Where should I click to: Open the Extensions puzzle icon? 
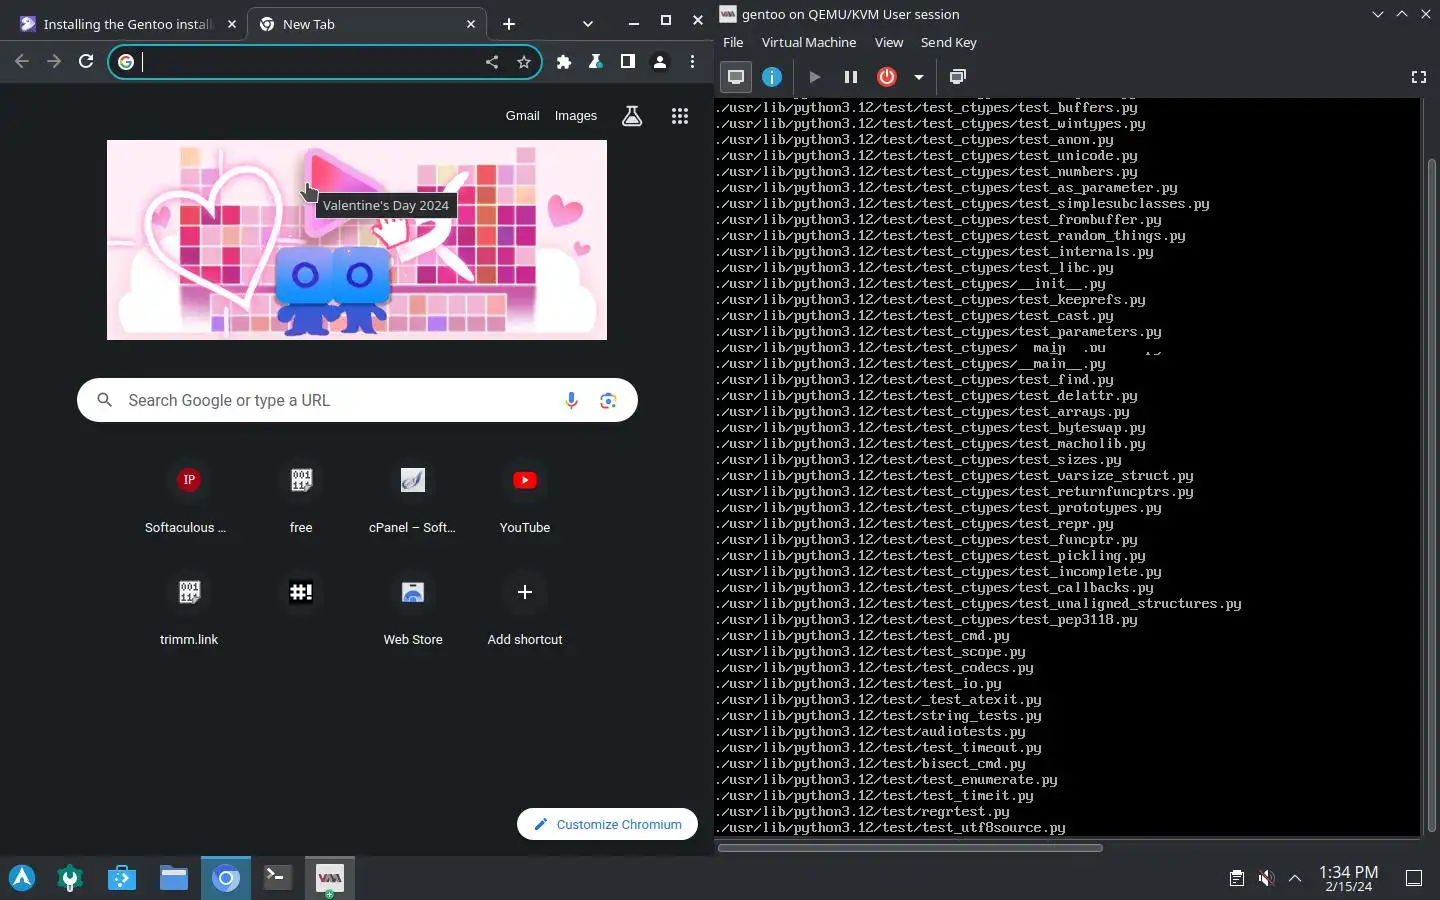(x=564, y=62)
